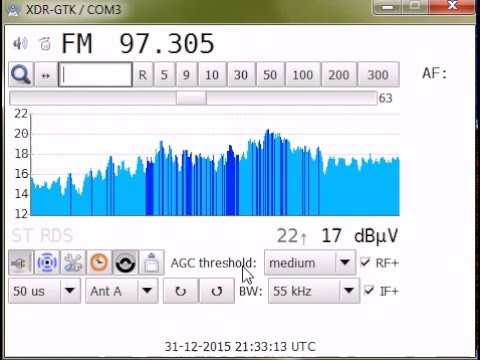Viewport: 480px width, 360px height.
Task: Toggle the black circular swirl icon
Action: [x=125, y=263]
